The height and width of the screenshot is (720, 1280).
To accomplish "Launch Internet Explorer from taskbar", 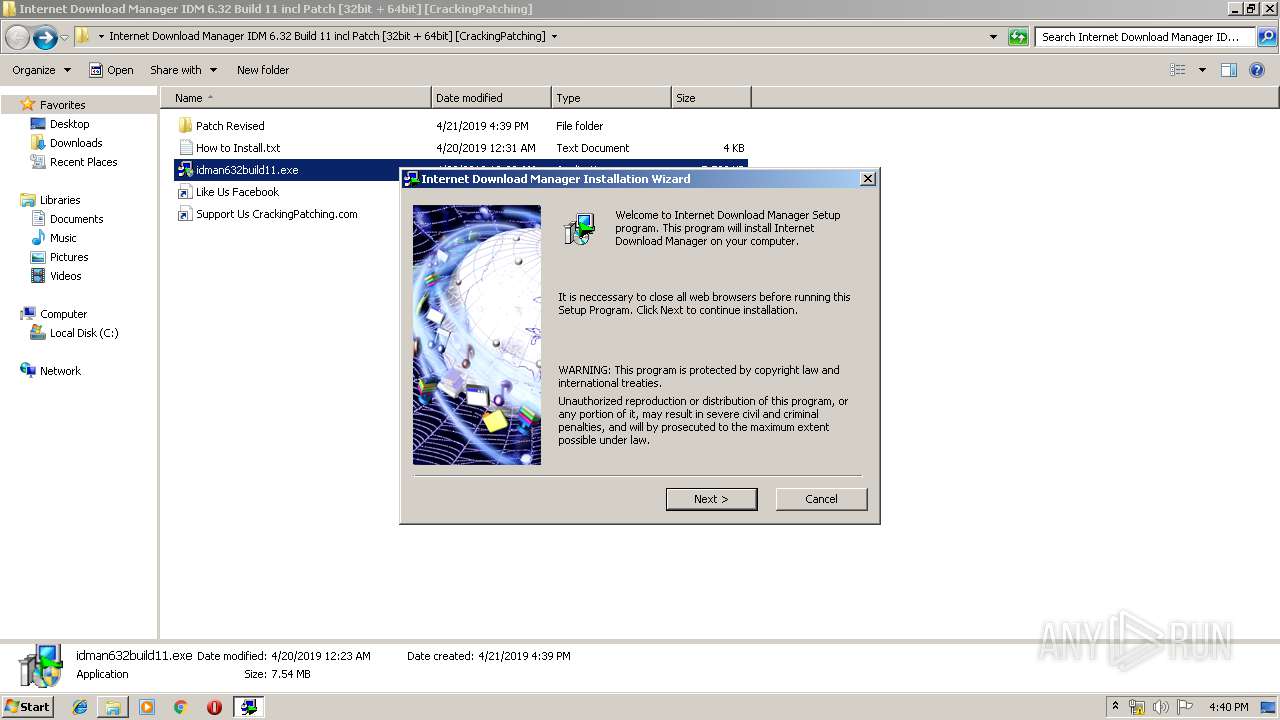I will pyautogui.click(x=80, y=707).
